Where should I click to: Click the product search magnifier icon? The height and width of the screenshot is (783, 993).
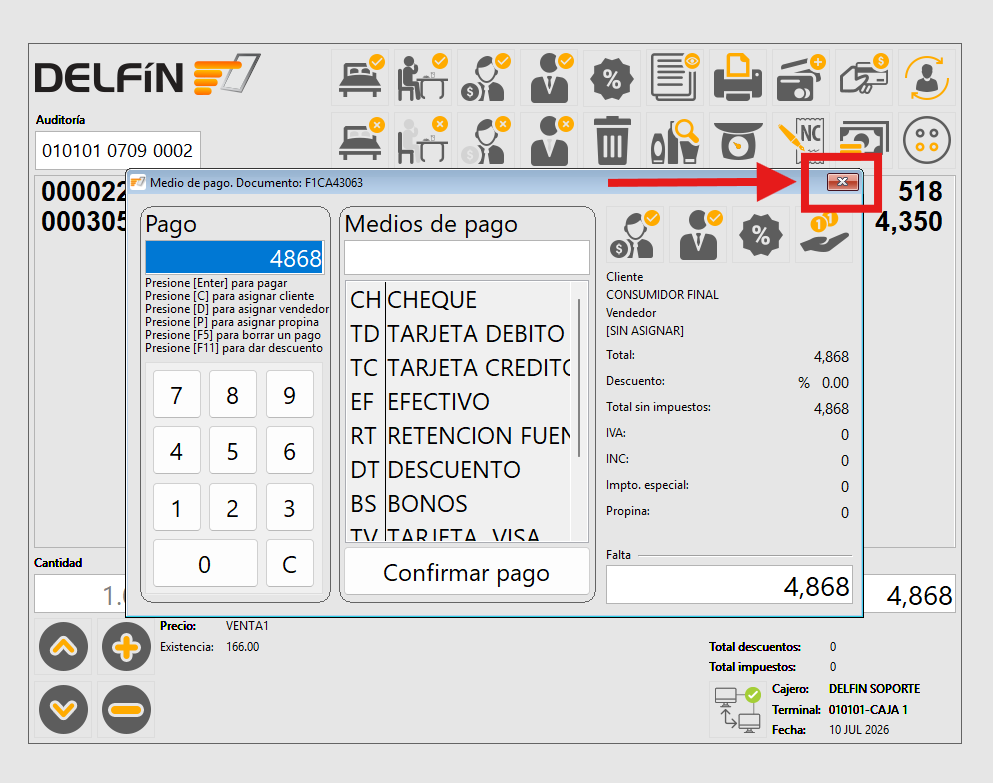(x=674, y=140)
